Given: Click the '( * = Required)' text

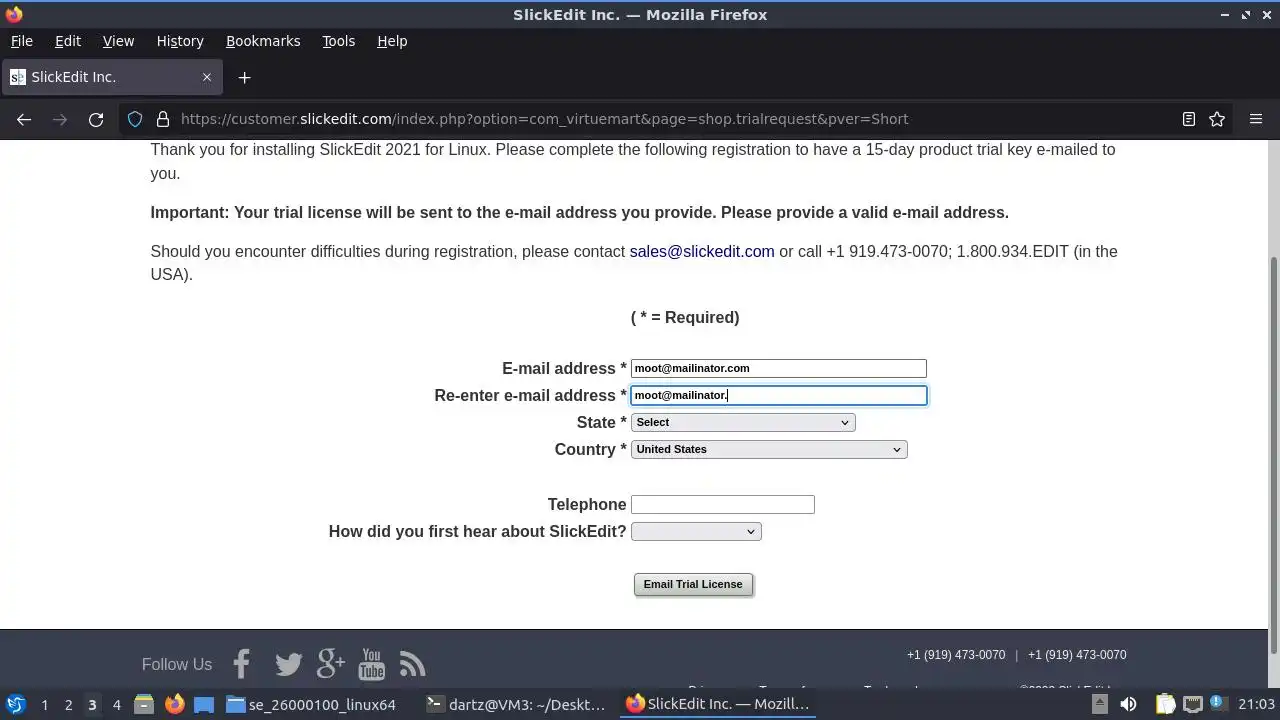Looking at the screenshot, I should 685,317.
